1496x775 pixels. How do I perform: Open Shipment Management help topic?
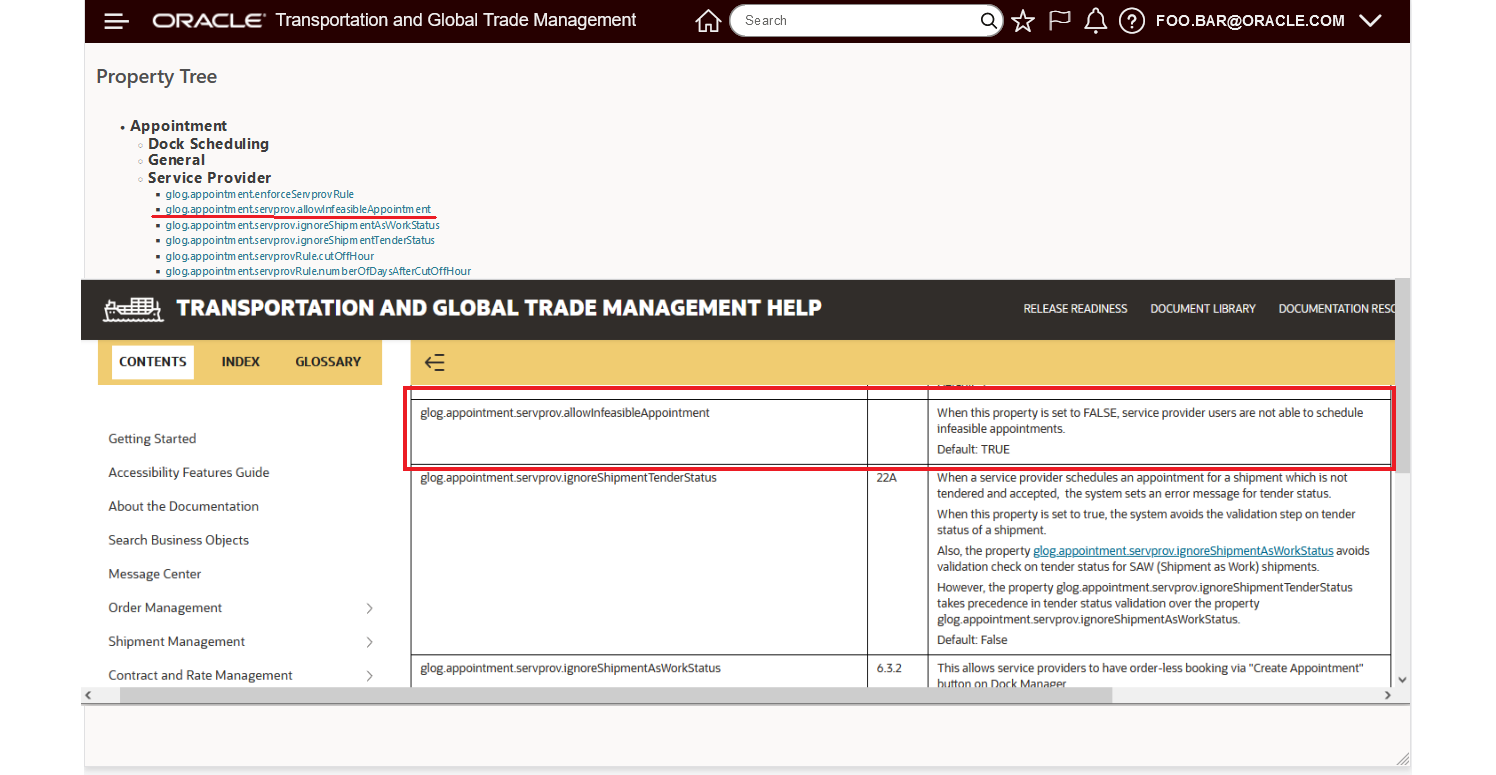click(x=177, y=642)
